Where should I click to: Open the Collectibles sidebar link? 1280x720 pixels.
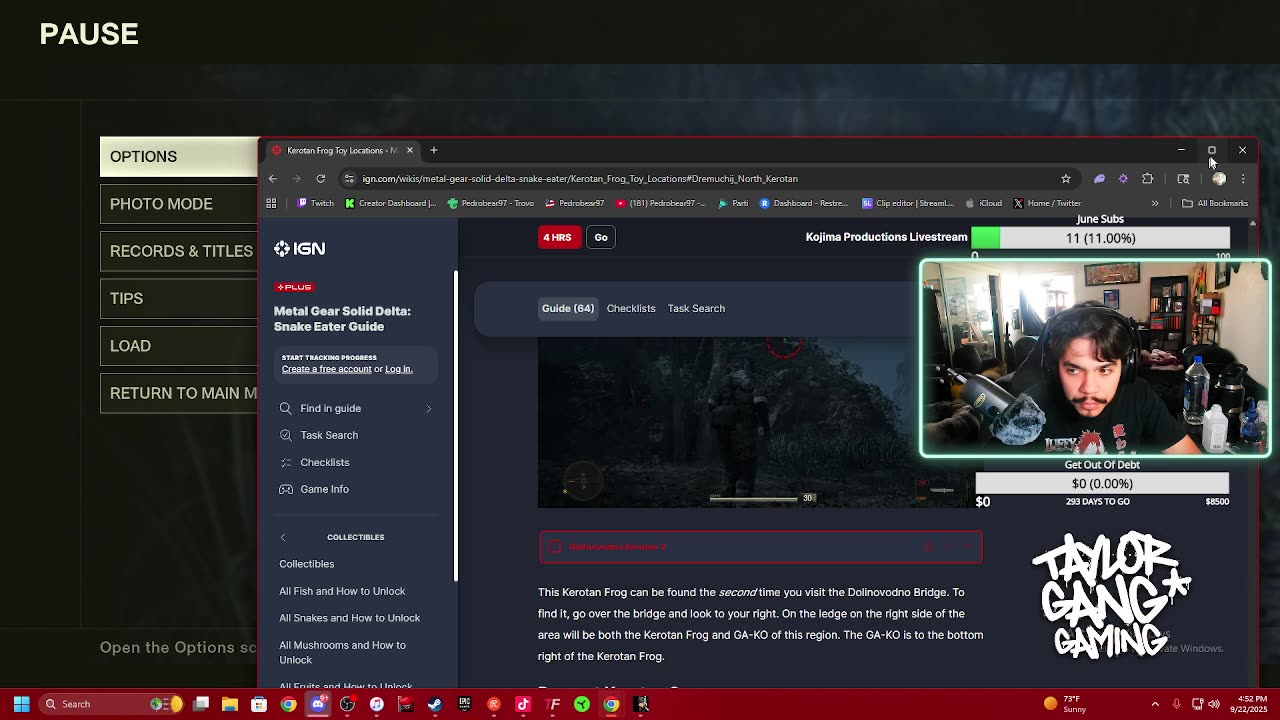(x=307, y=564)
